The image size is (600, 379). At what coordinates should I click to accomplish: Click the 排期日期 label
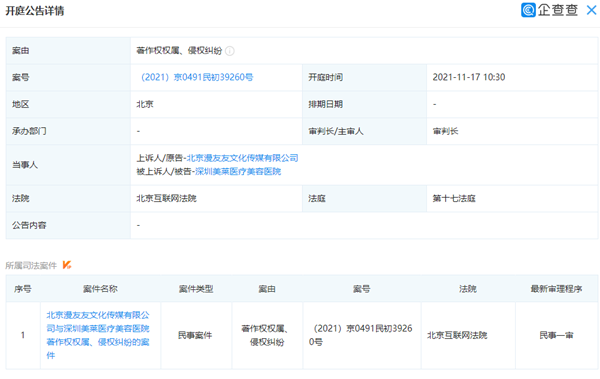(326, 104)
